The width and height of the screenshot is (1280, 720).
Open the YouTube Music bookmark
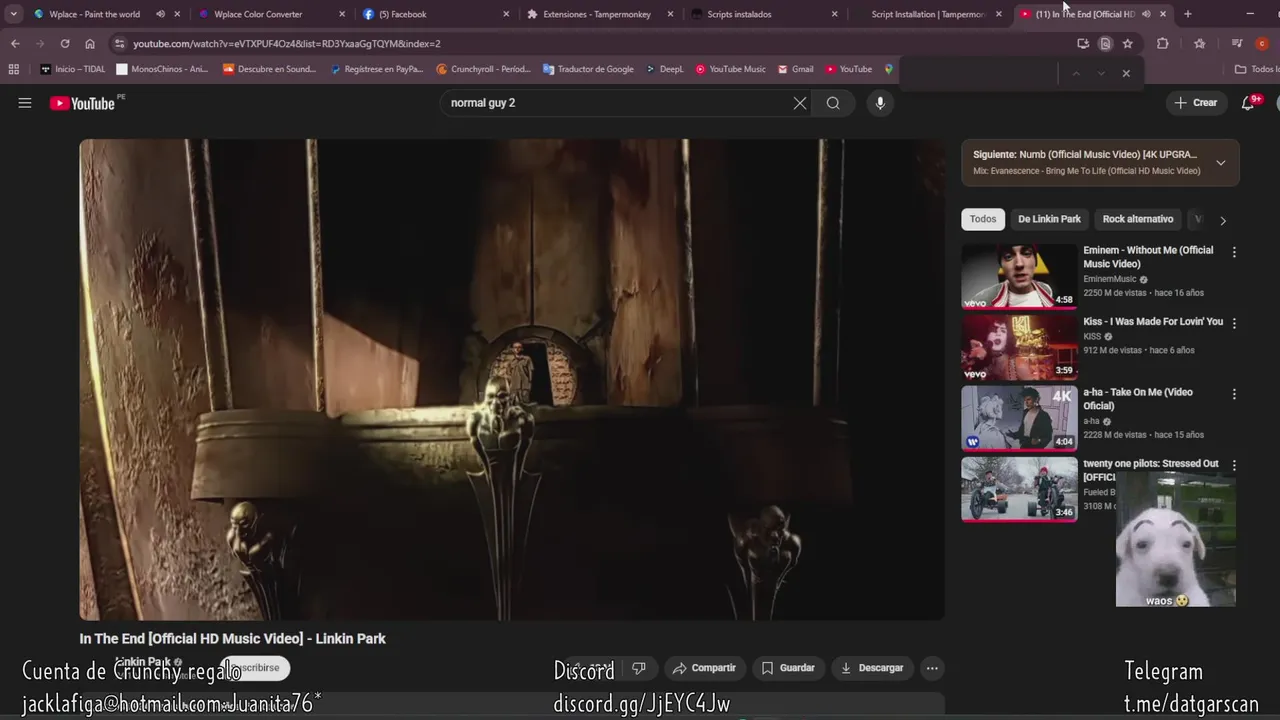tap(731, 69)
